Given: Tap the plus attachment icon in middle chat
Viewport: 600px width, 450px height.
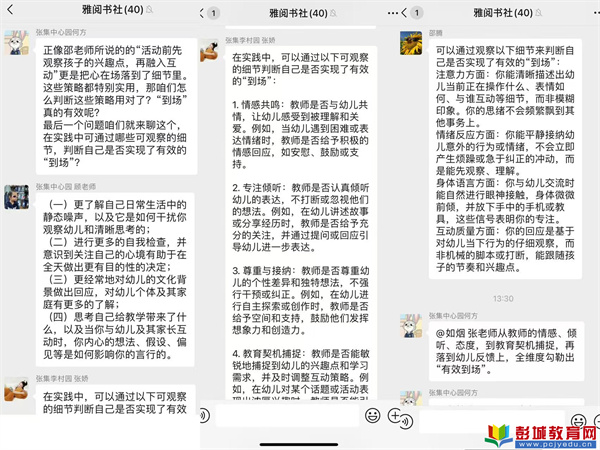Looking at the screenshot, I should (395, 414).
